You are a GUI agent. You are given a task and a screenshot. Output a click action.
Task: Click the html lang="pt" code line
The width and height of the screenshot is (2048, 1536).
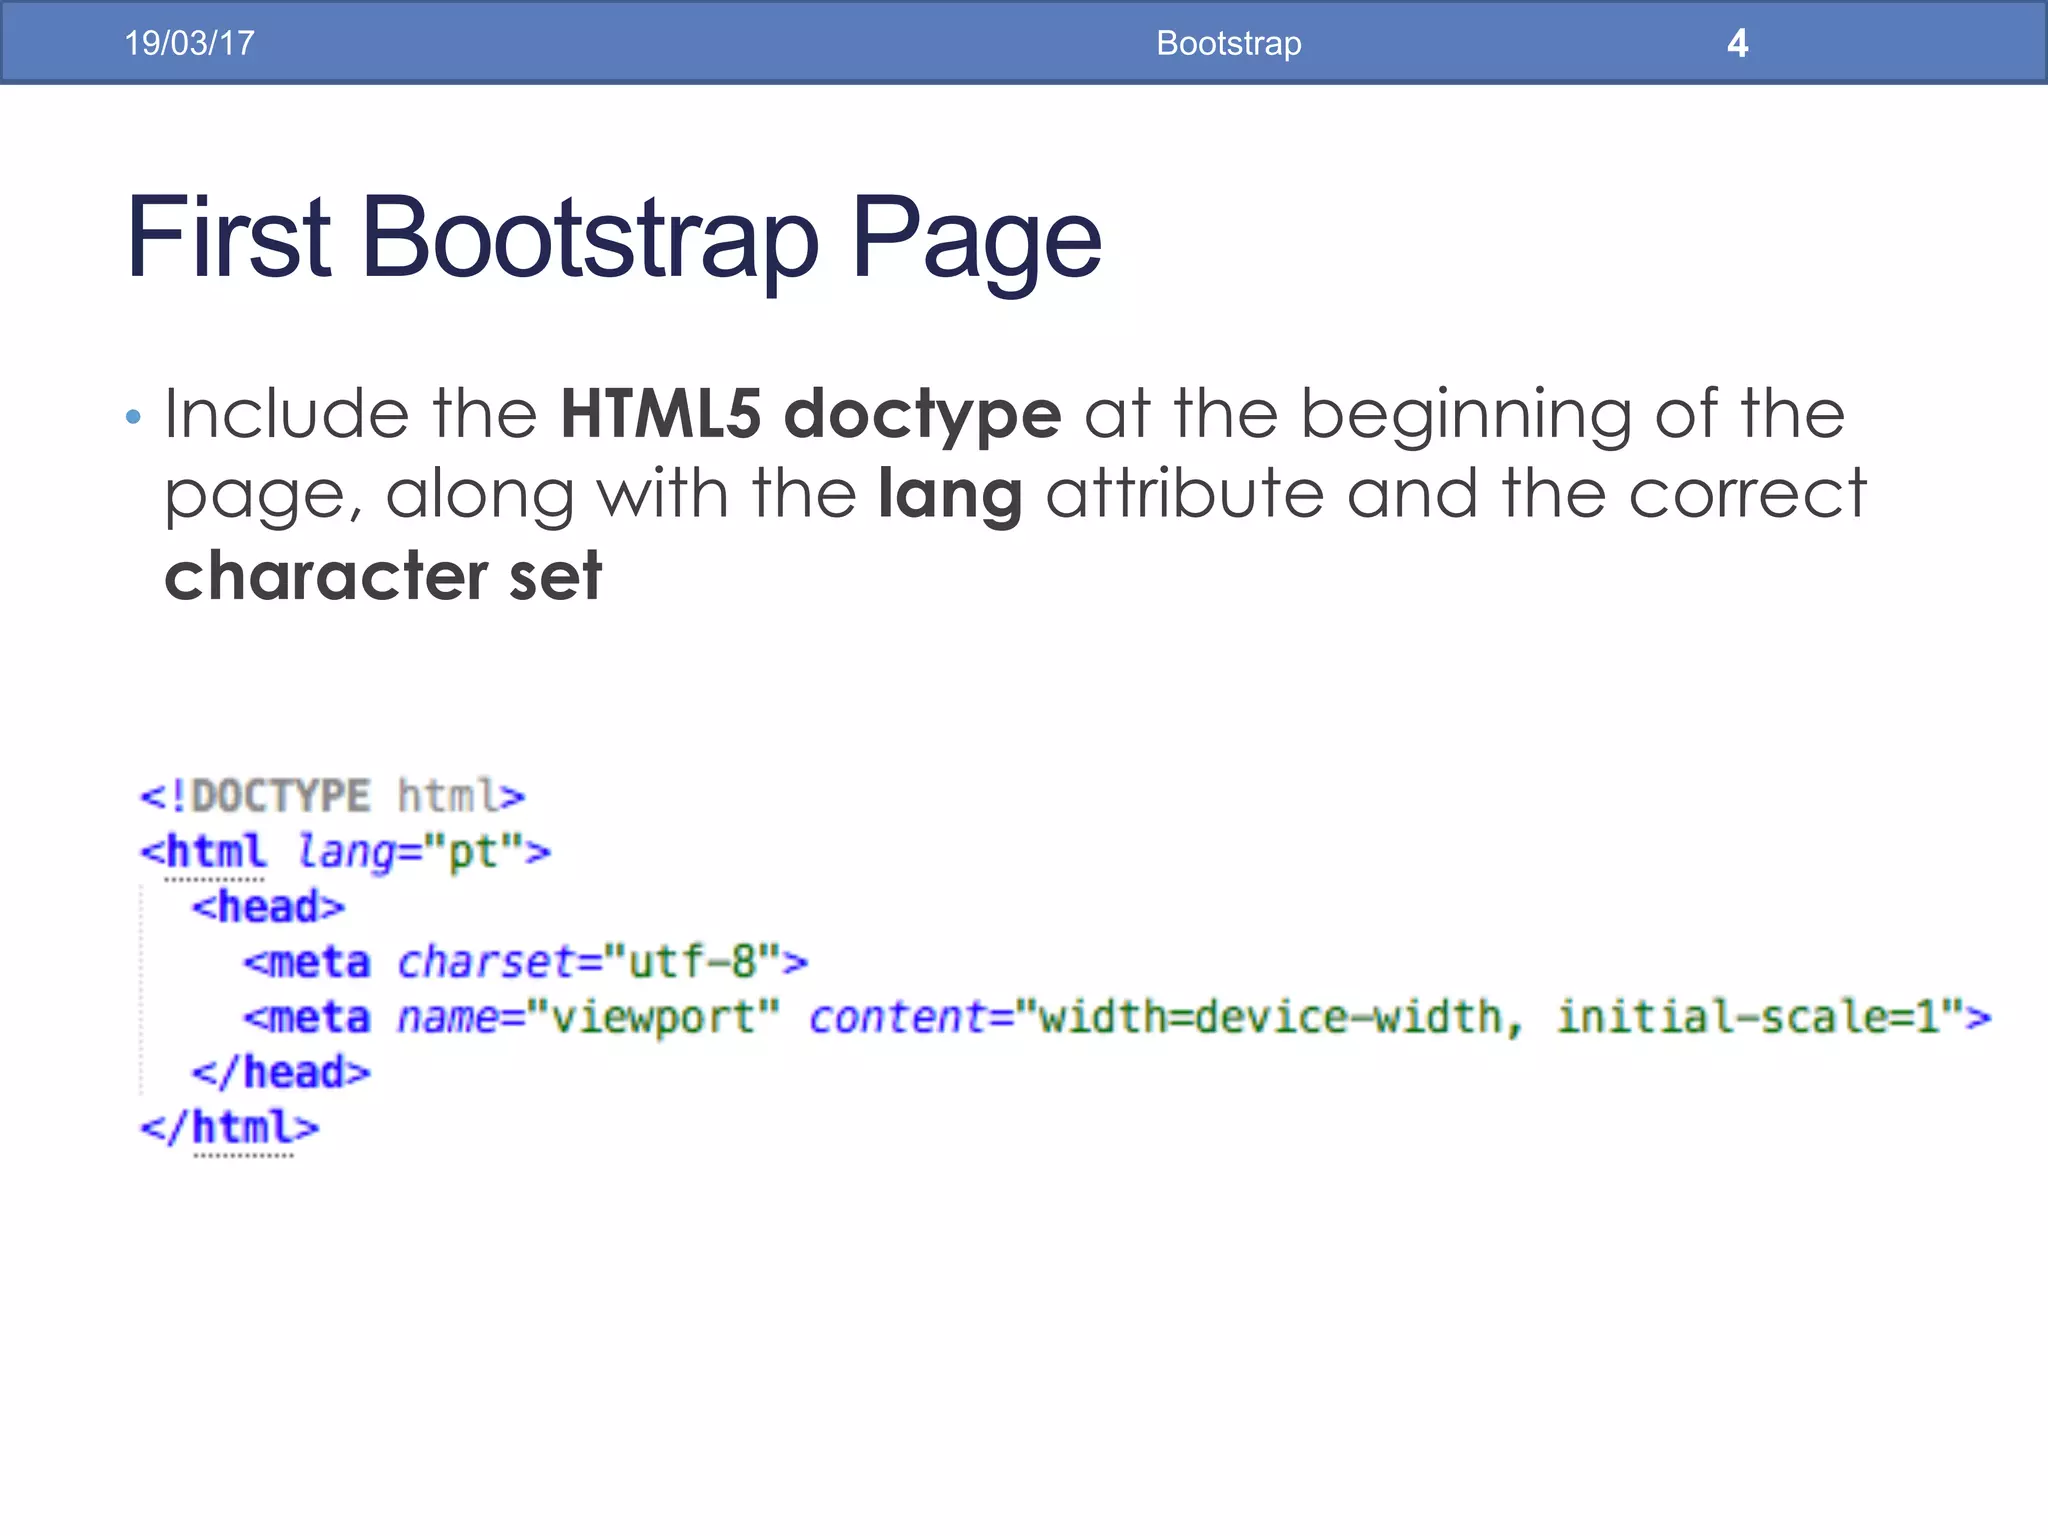click(x=345, y=852)
